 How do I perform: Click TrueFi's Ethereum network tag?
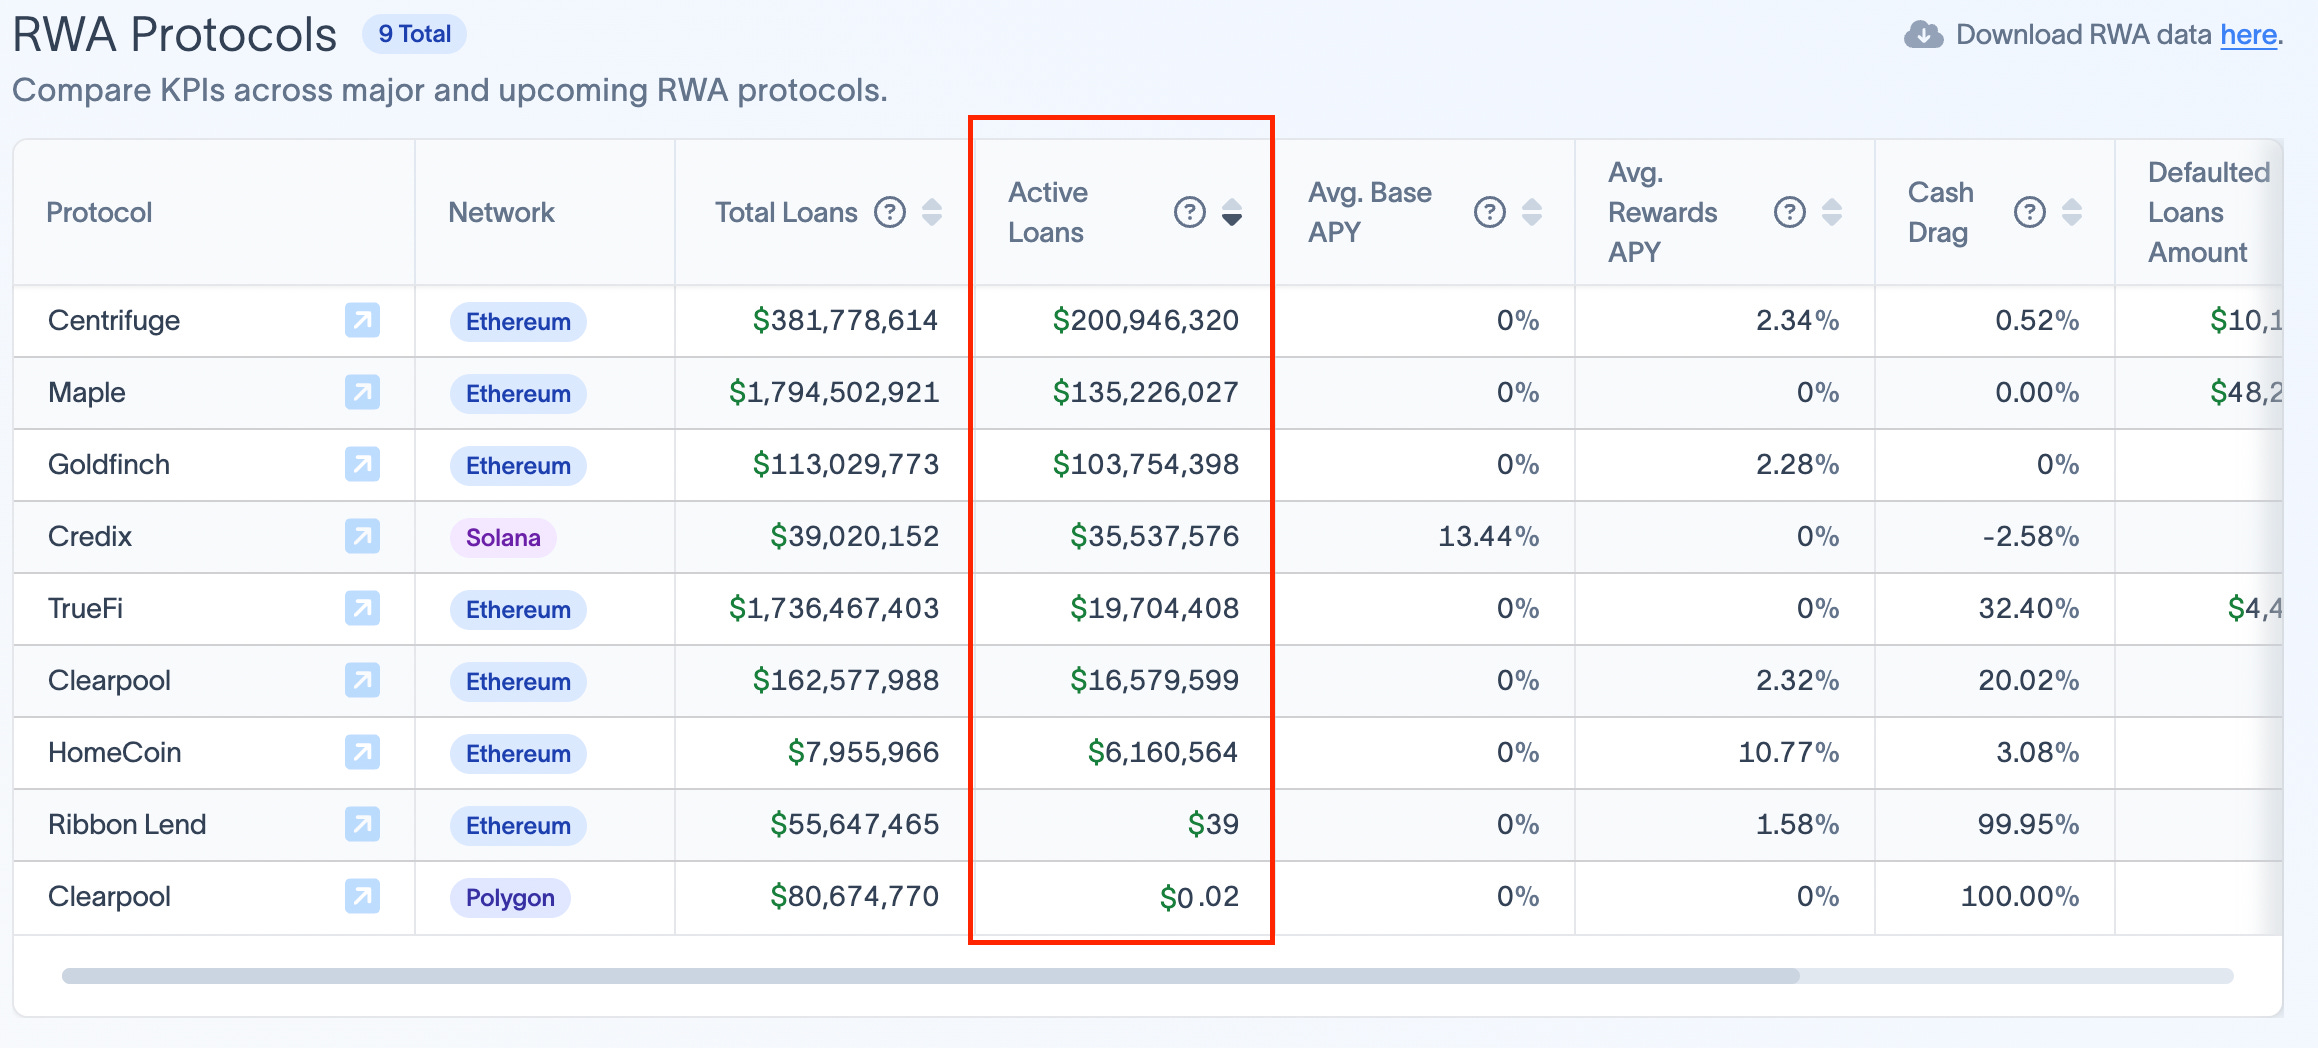518,610
